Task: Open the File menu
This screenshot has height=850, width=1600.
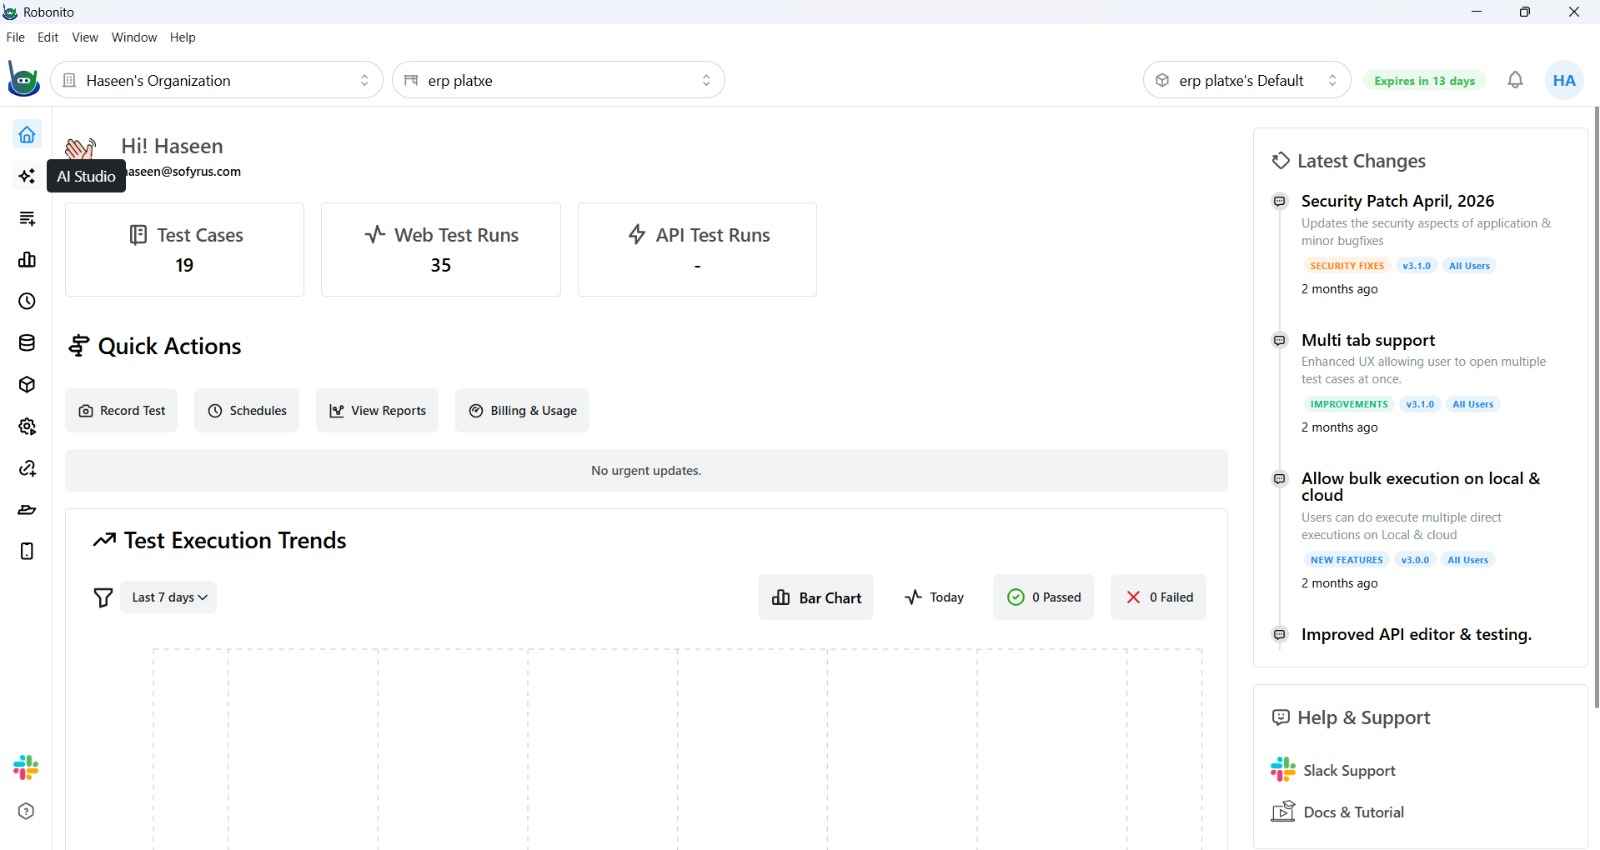Action: (x=15, y=37)
